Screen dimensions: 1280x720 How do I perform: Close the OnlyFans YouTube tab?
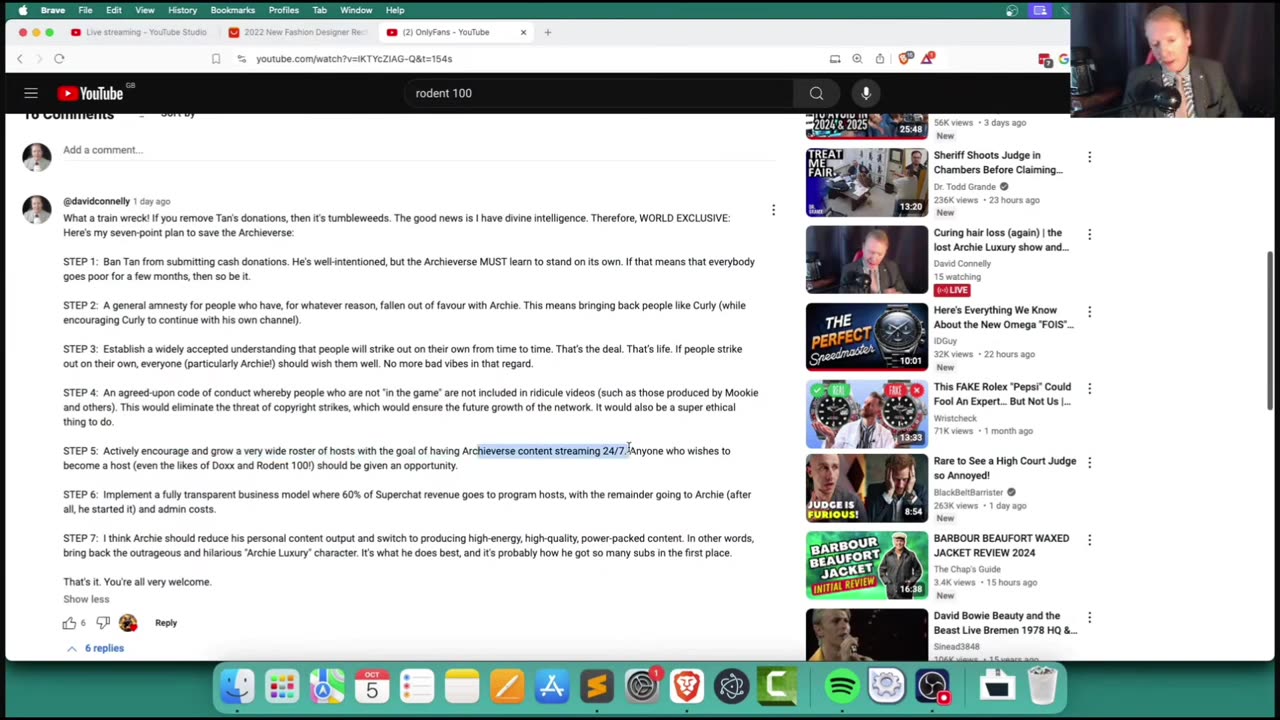click(x=523, y=32)
